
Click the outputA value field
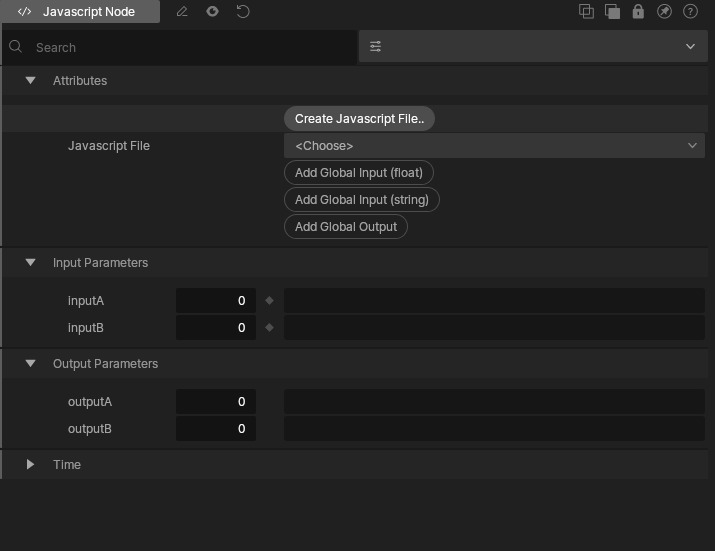tap(216, 402)
